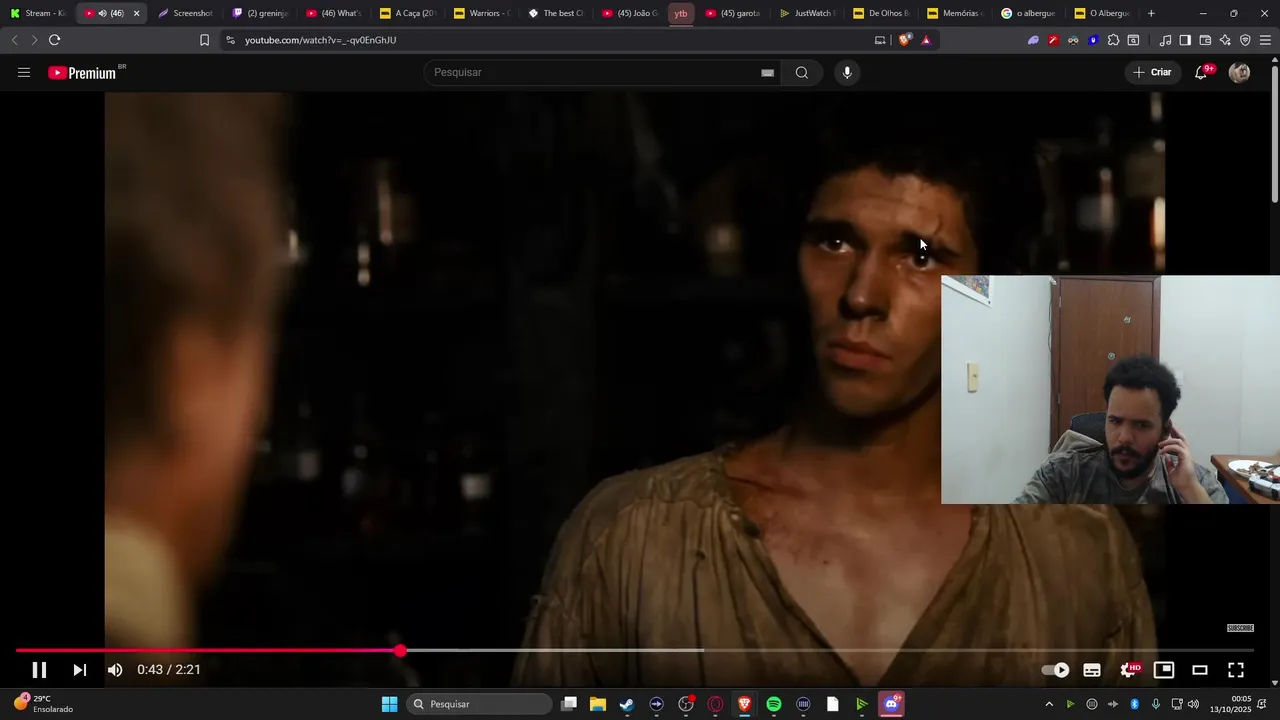Seek to the buffered section of the timeline
The height and width of the screenshot is (720, 1280).
pyautogui.click(x=555, y=651)
